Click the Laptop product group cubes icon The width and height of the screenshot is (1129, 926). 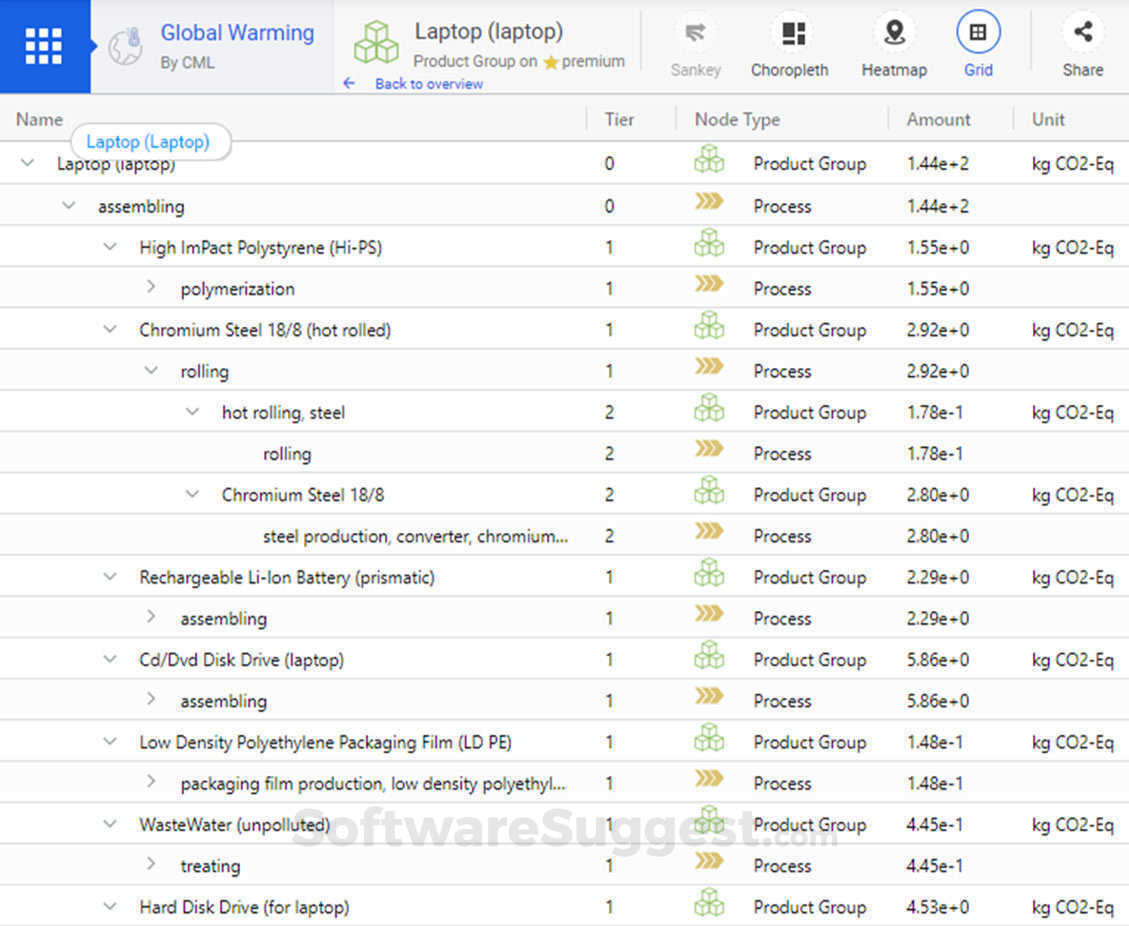tap(376, 43)
